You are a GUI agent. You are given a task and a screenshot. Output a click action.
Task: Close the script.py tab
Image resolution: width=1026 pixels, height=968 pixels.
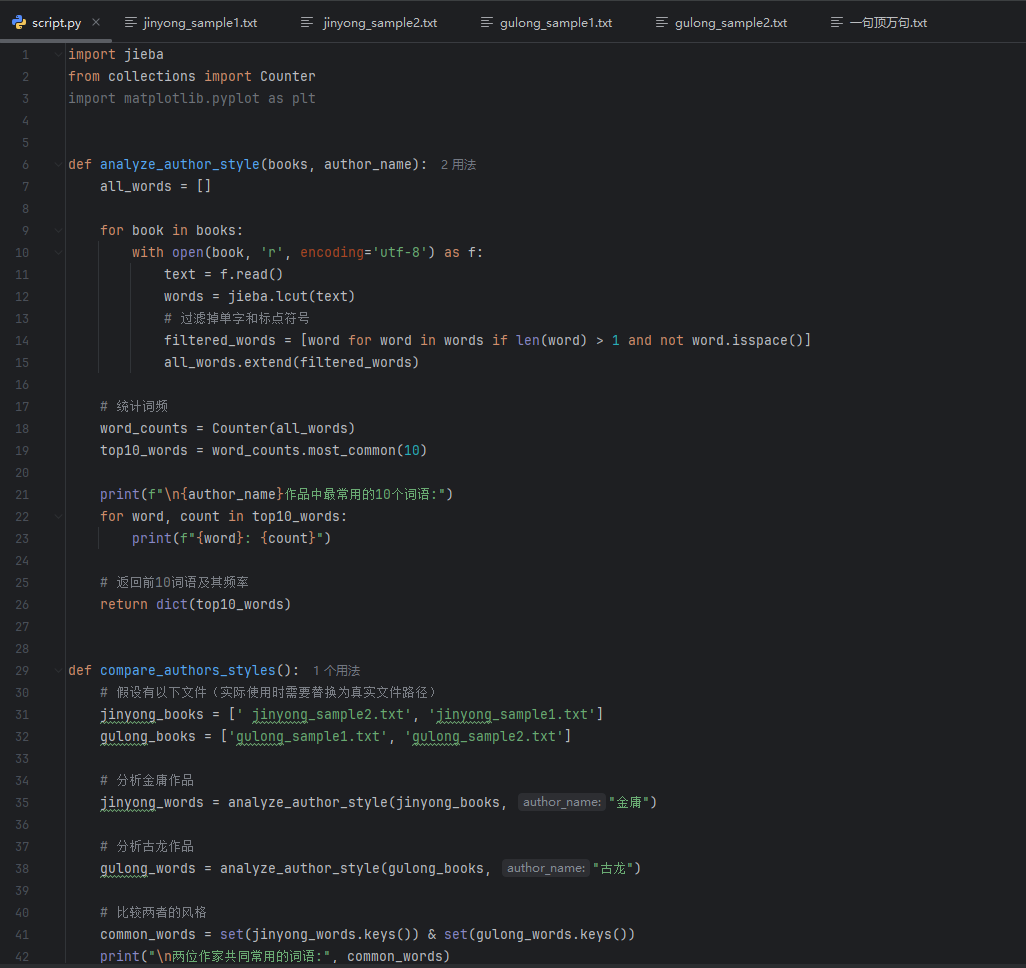[95, 22]
